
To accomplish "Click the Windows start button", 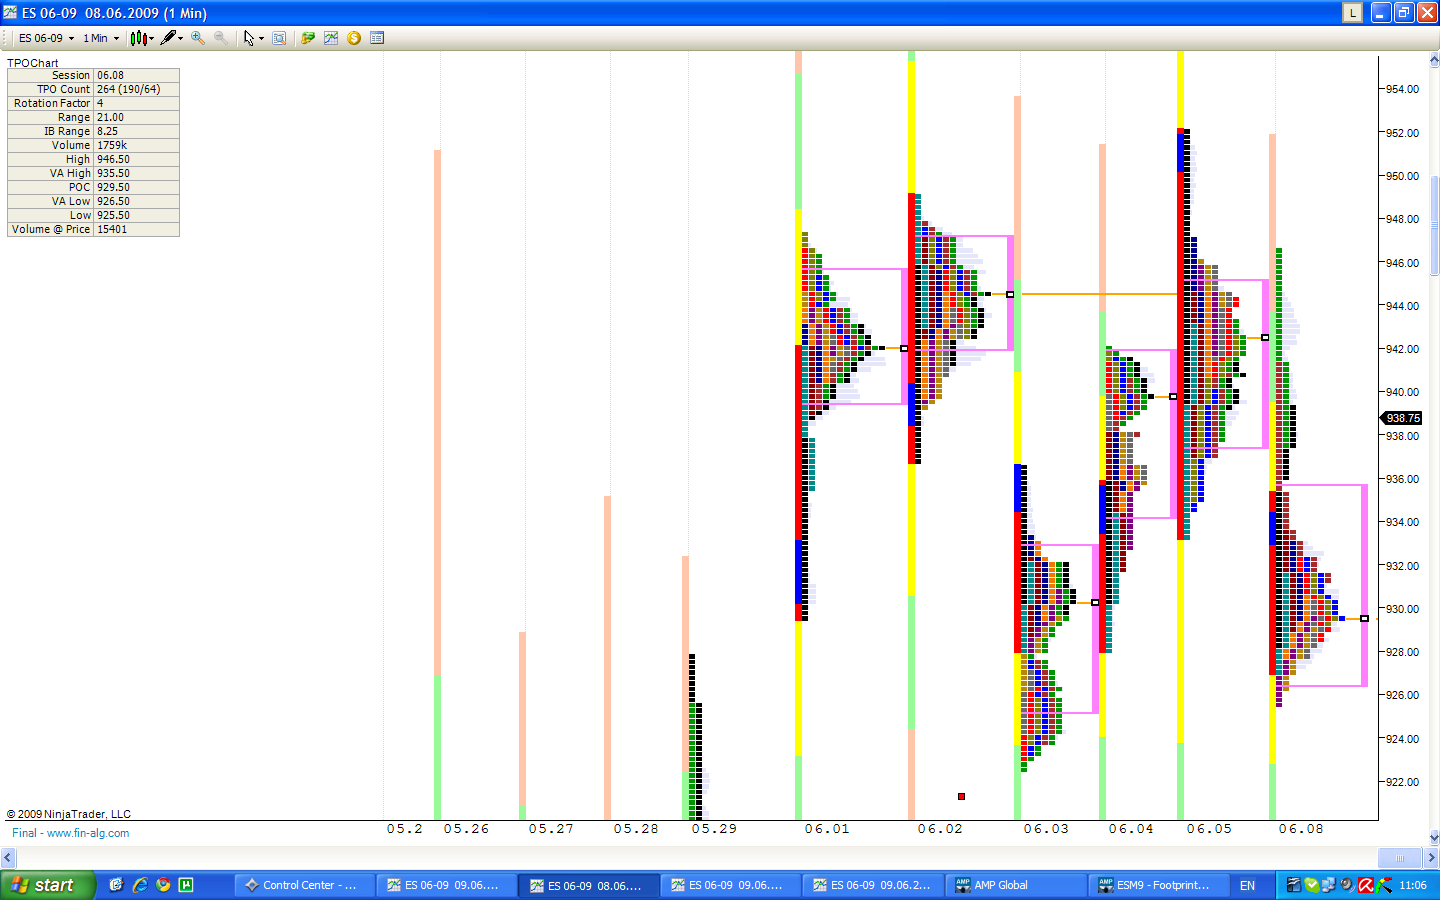I will point(46,885).
